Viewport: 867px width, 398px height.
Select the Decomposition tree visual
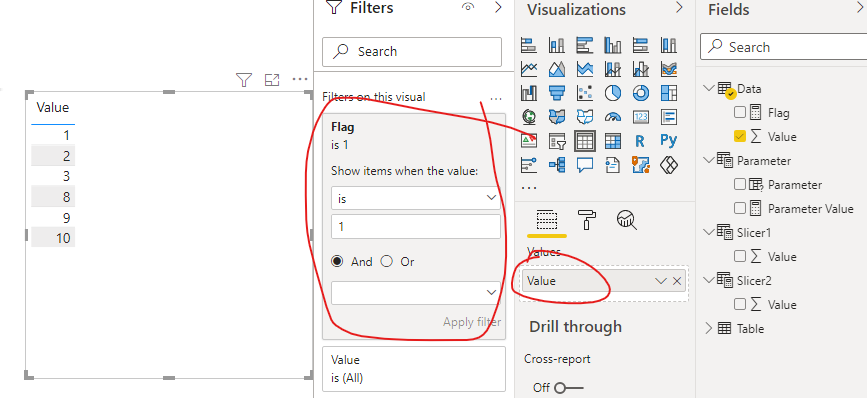(557, 165)
